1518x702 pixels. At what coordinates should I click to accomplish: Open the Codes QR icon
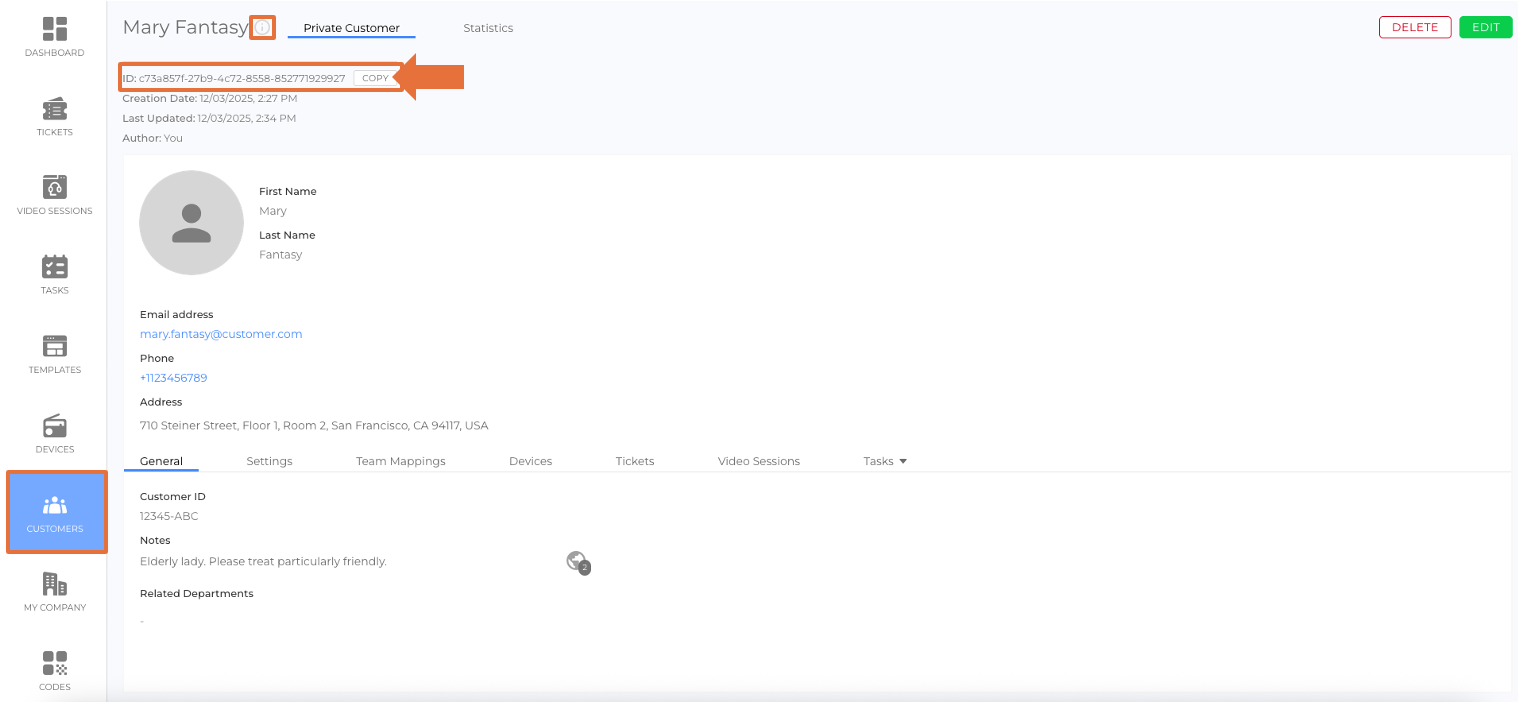pyautogui.click(x=55, y=664)
